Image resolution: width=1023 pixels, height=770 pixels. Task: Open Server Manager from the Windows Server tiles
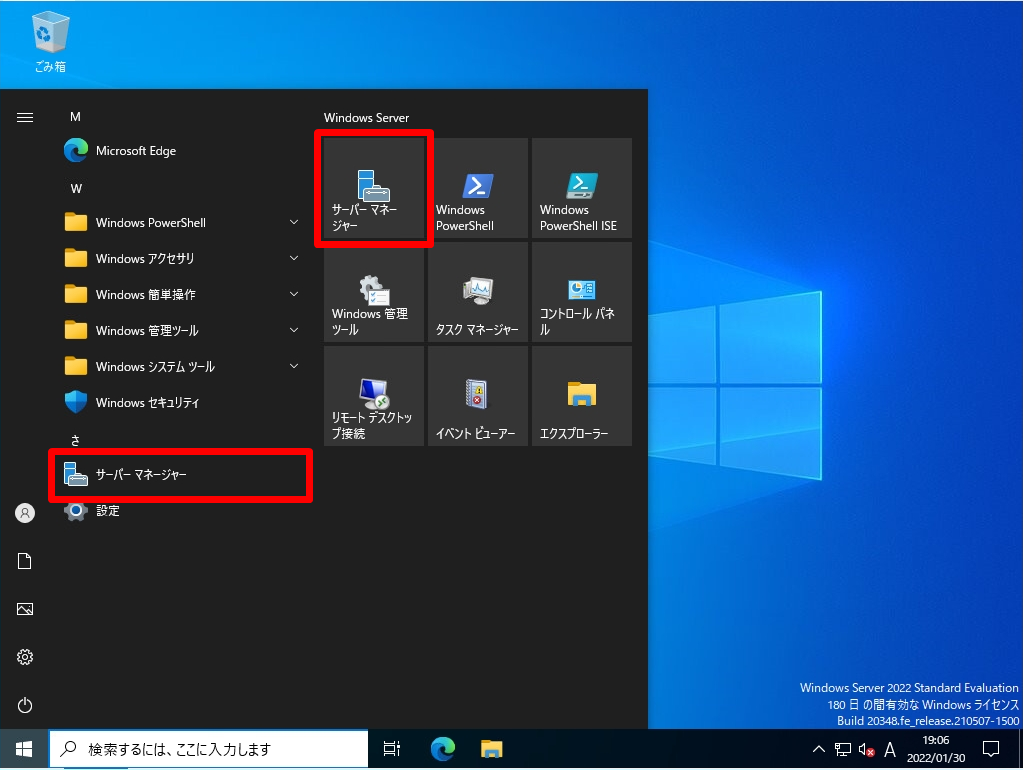pyautogui.click(x=373, y=188)
